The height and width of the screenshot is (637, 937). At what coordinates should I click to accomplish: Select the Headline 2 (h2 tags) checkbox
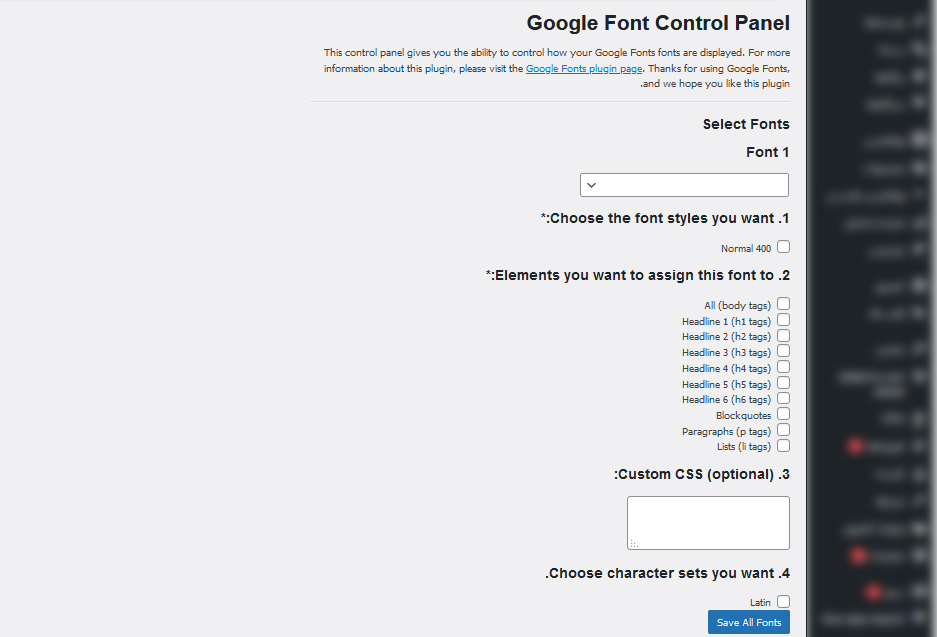783,336
